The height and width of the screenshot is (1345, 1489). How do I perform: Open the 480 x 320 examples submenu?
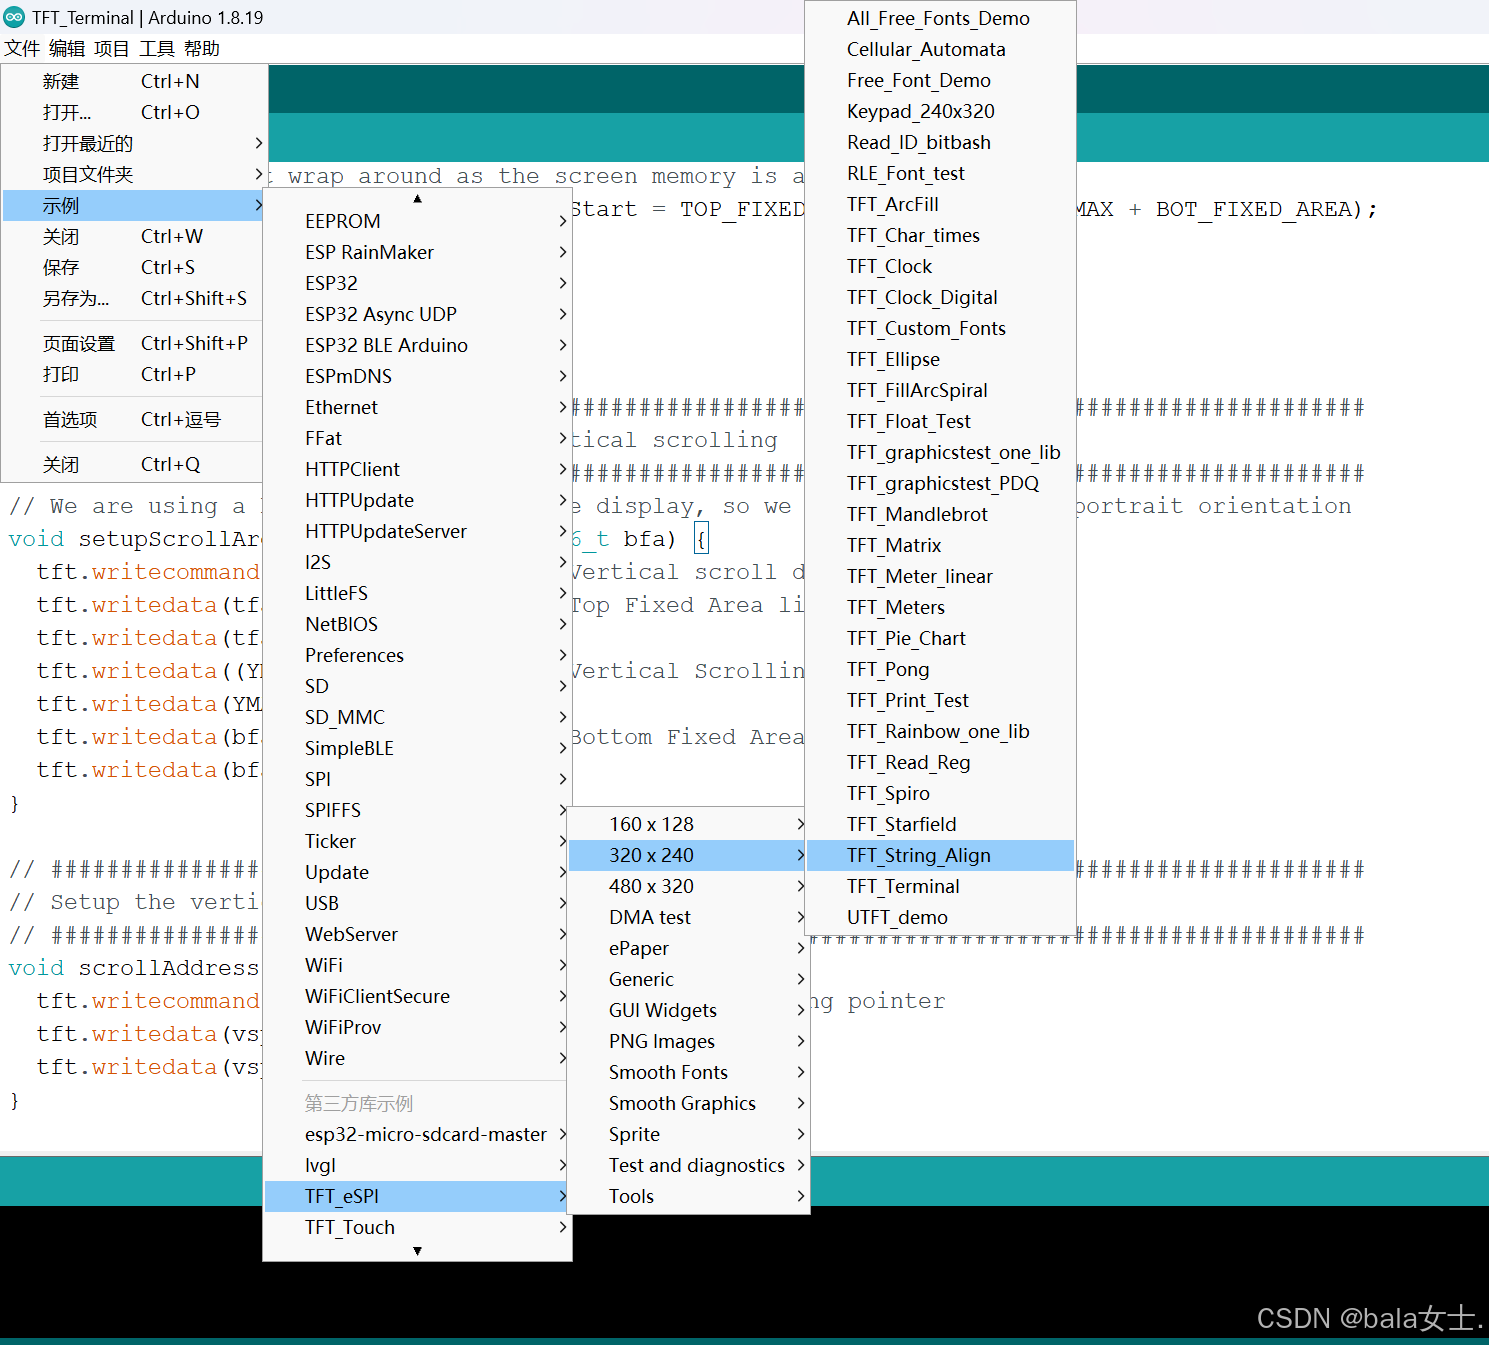[688, 886]
